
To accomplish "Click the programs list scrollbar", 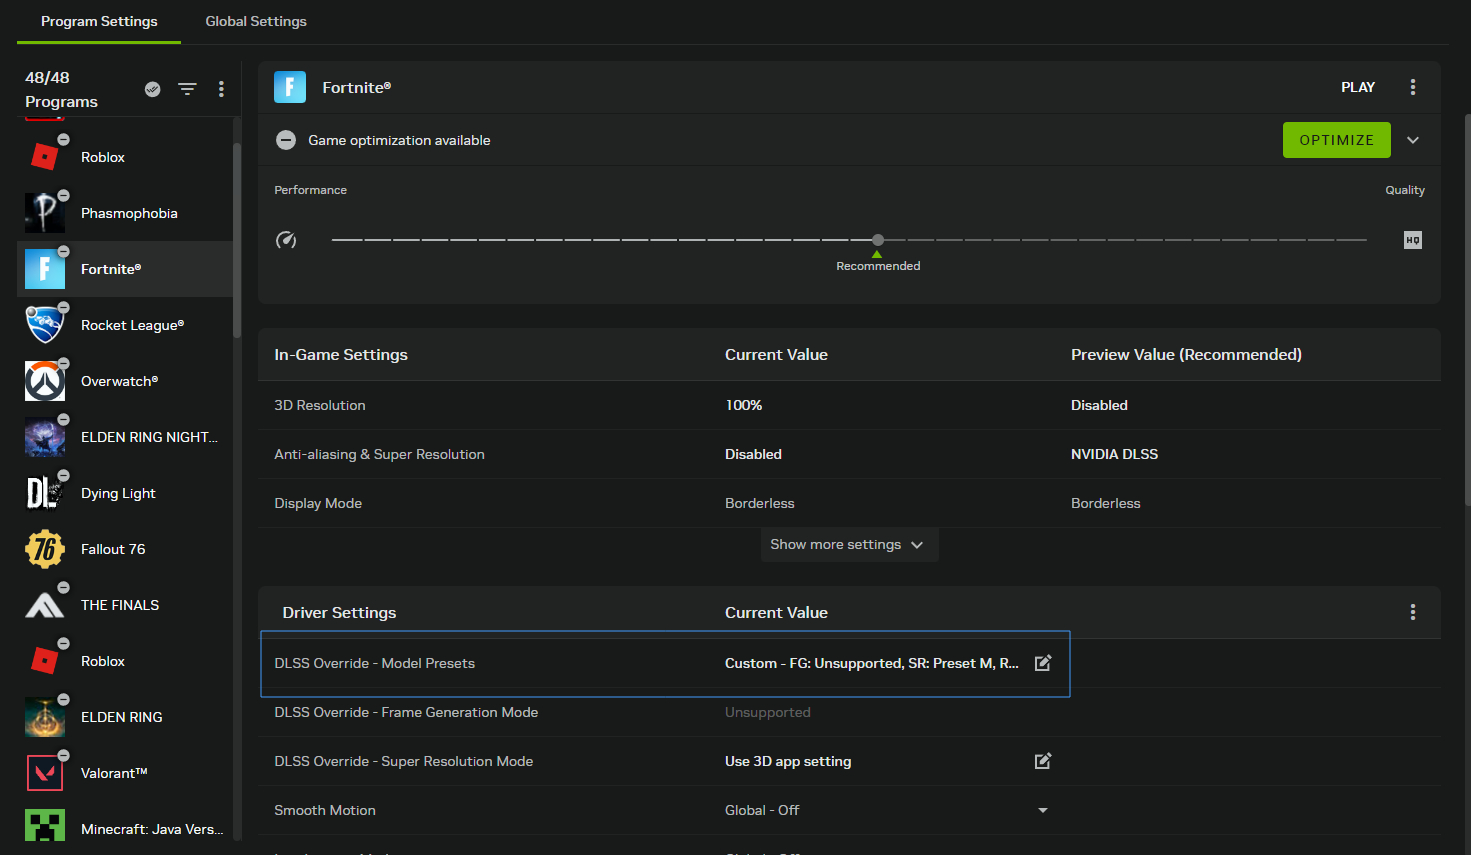I will (x=237, y=240).
